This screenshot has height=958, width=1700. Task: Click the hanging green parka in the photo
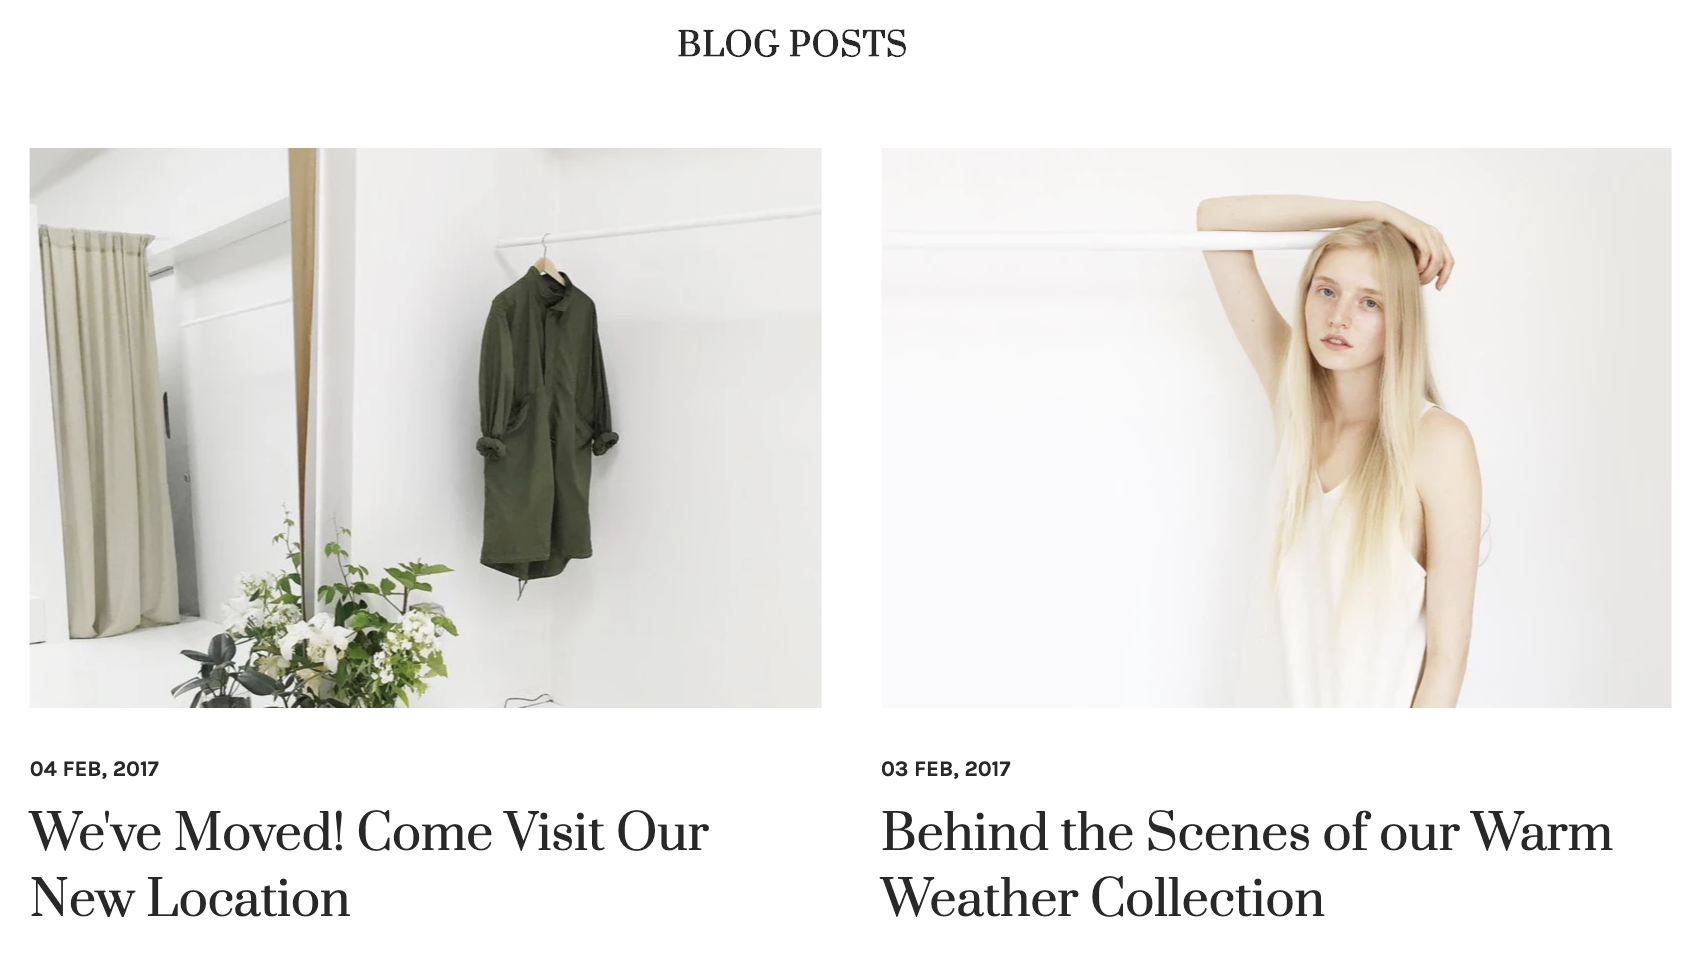[545, 430]
